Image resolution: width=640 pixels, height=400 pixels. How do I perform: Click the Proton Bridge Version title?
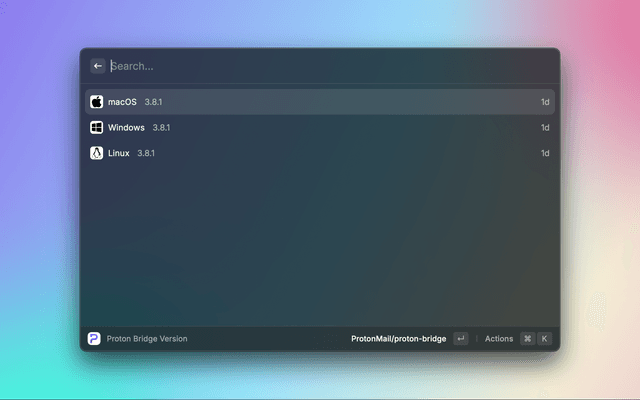(147, 339)
